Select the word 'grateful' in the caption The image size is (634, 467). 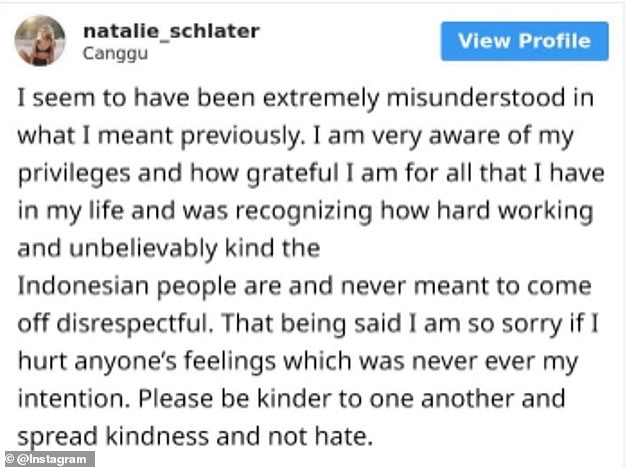pyautogui.click(x=293, y=174)
